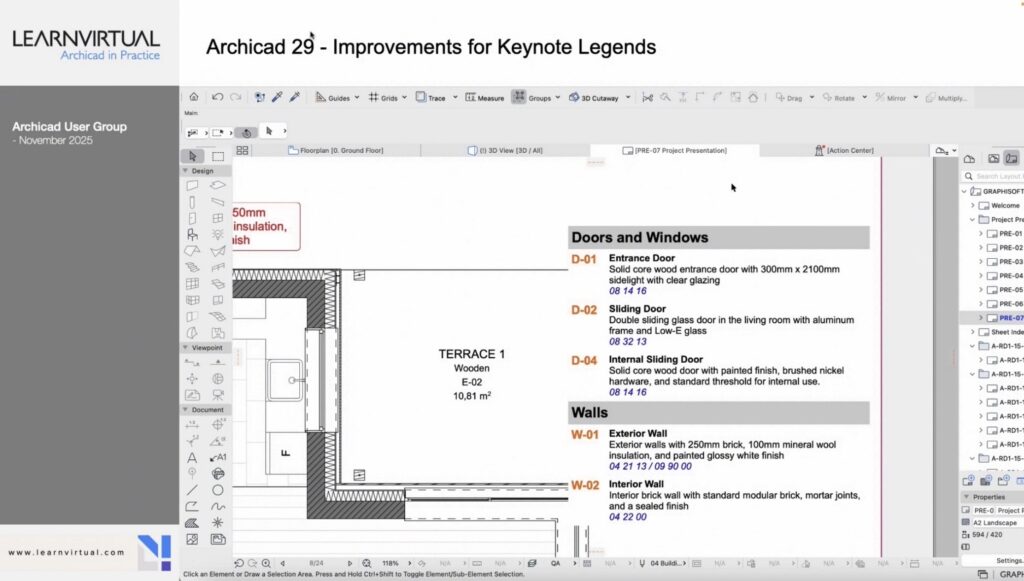The width and height of the screenshot is (1024, 581).
Task: Select the Window tool in Design toolbox
Action: click(x=217, y=218)
